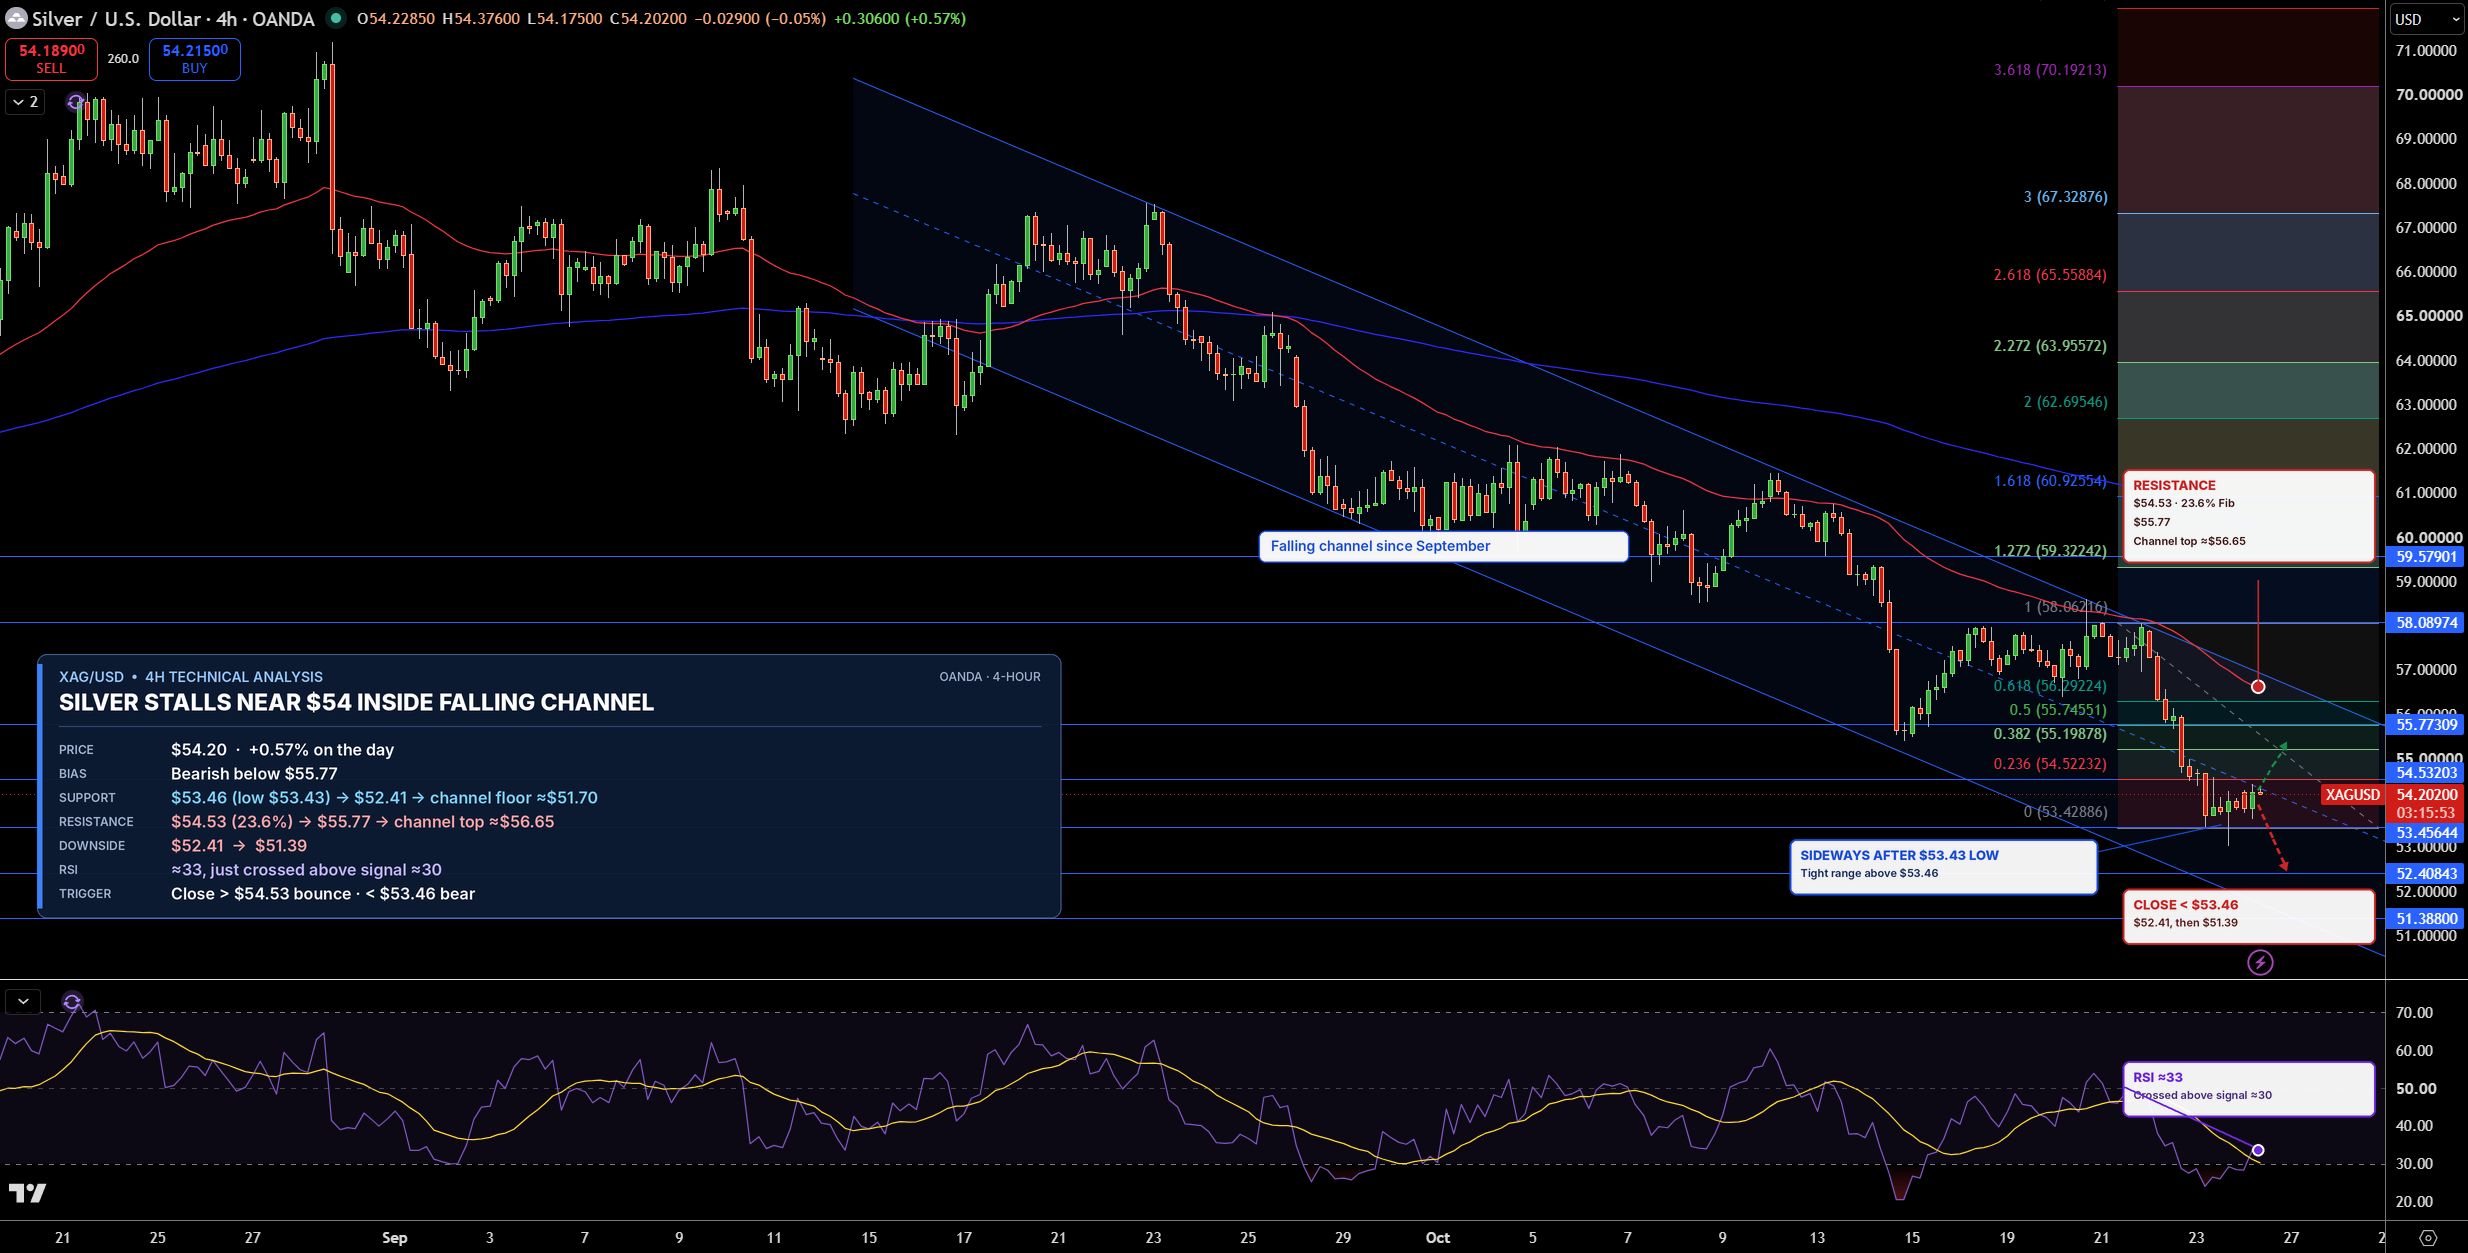Click the RSI pane refresh icon
This screenshot has height=1253, width=2468.
point(72,1001)
